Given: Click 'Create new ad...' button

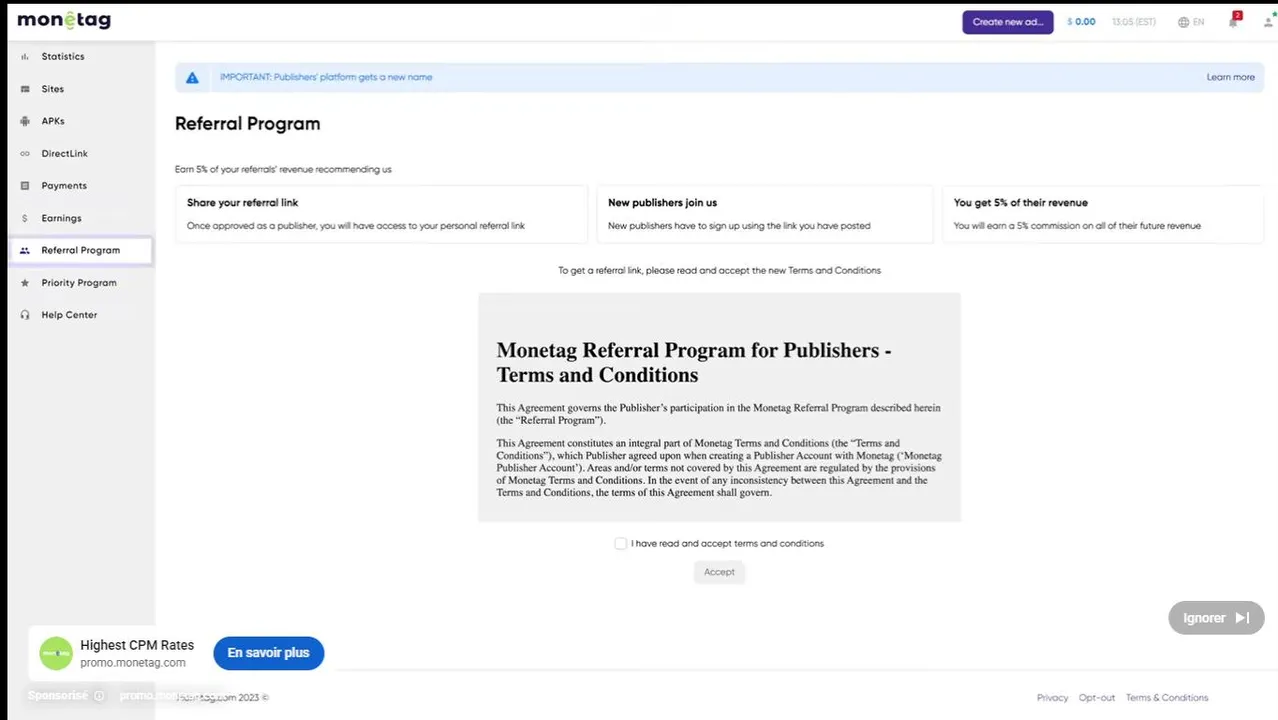Looking at the screenshot, I should (x=1008, y=22).
